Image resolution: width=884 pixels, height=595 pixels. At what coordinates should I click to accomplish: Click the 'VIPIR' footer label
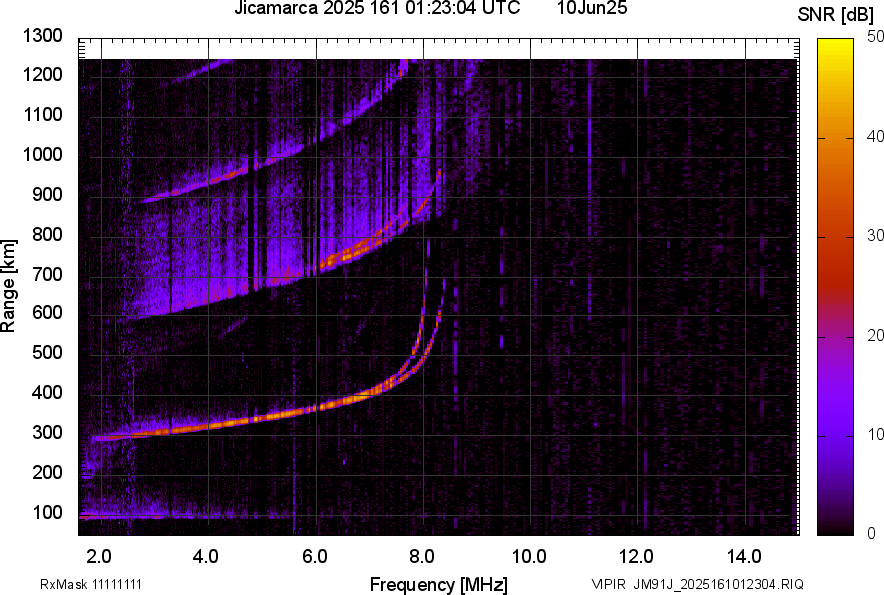click(x=608, y=584)
